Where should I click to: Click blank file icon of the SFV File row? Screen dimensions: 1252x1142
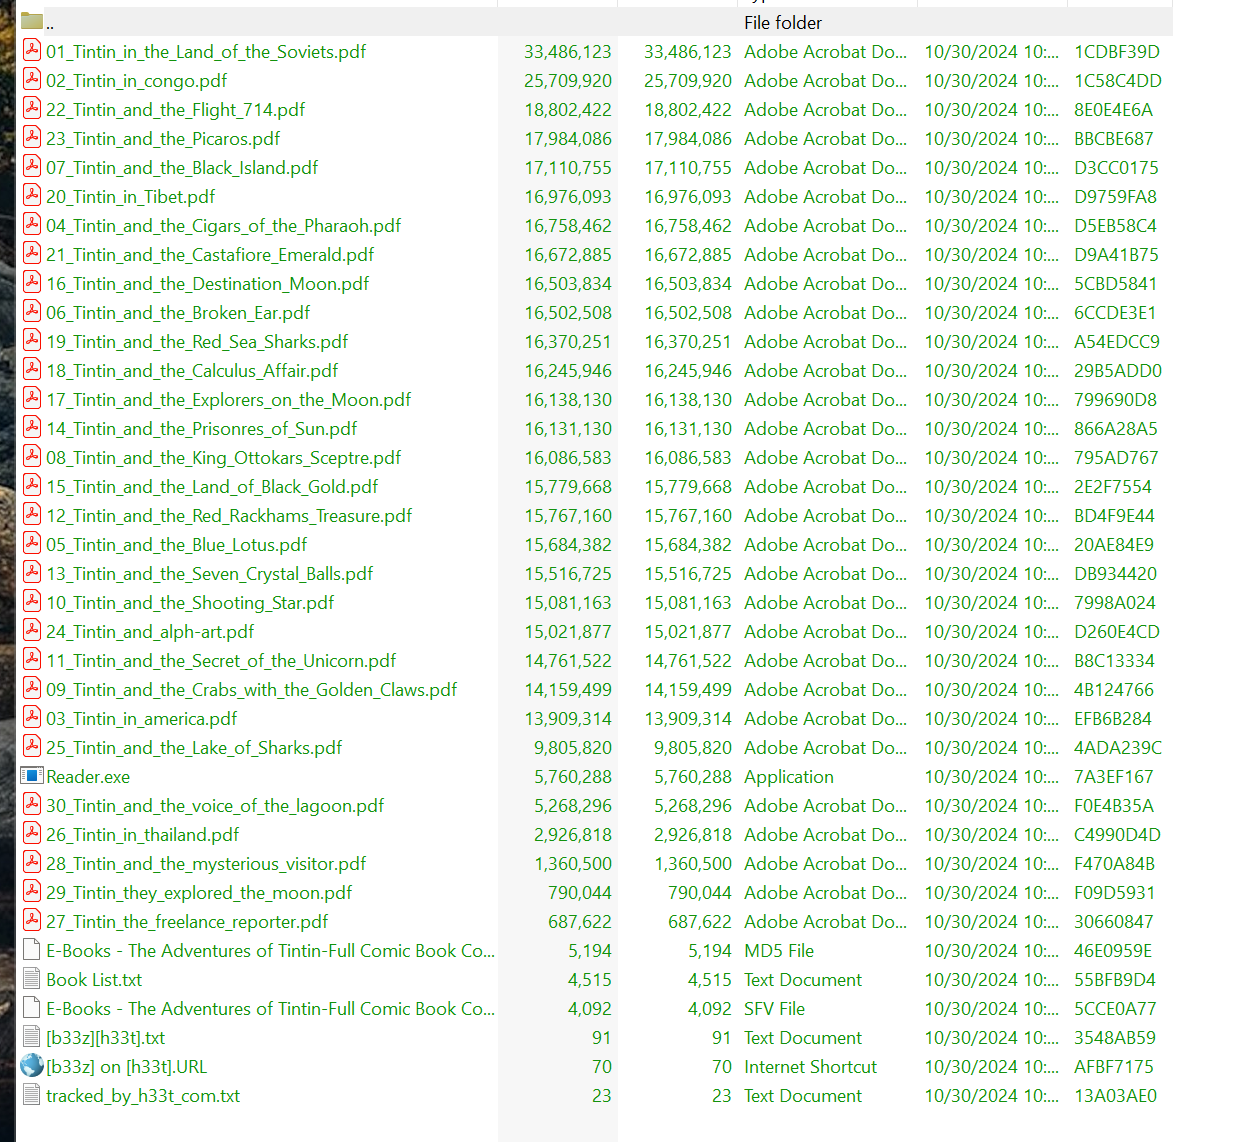[x=32, y=1008]
